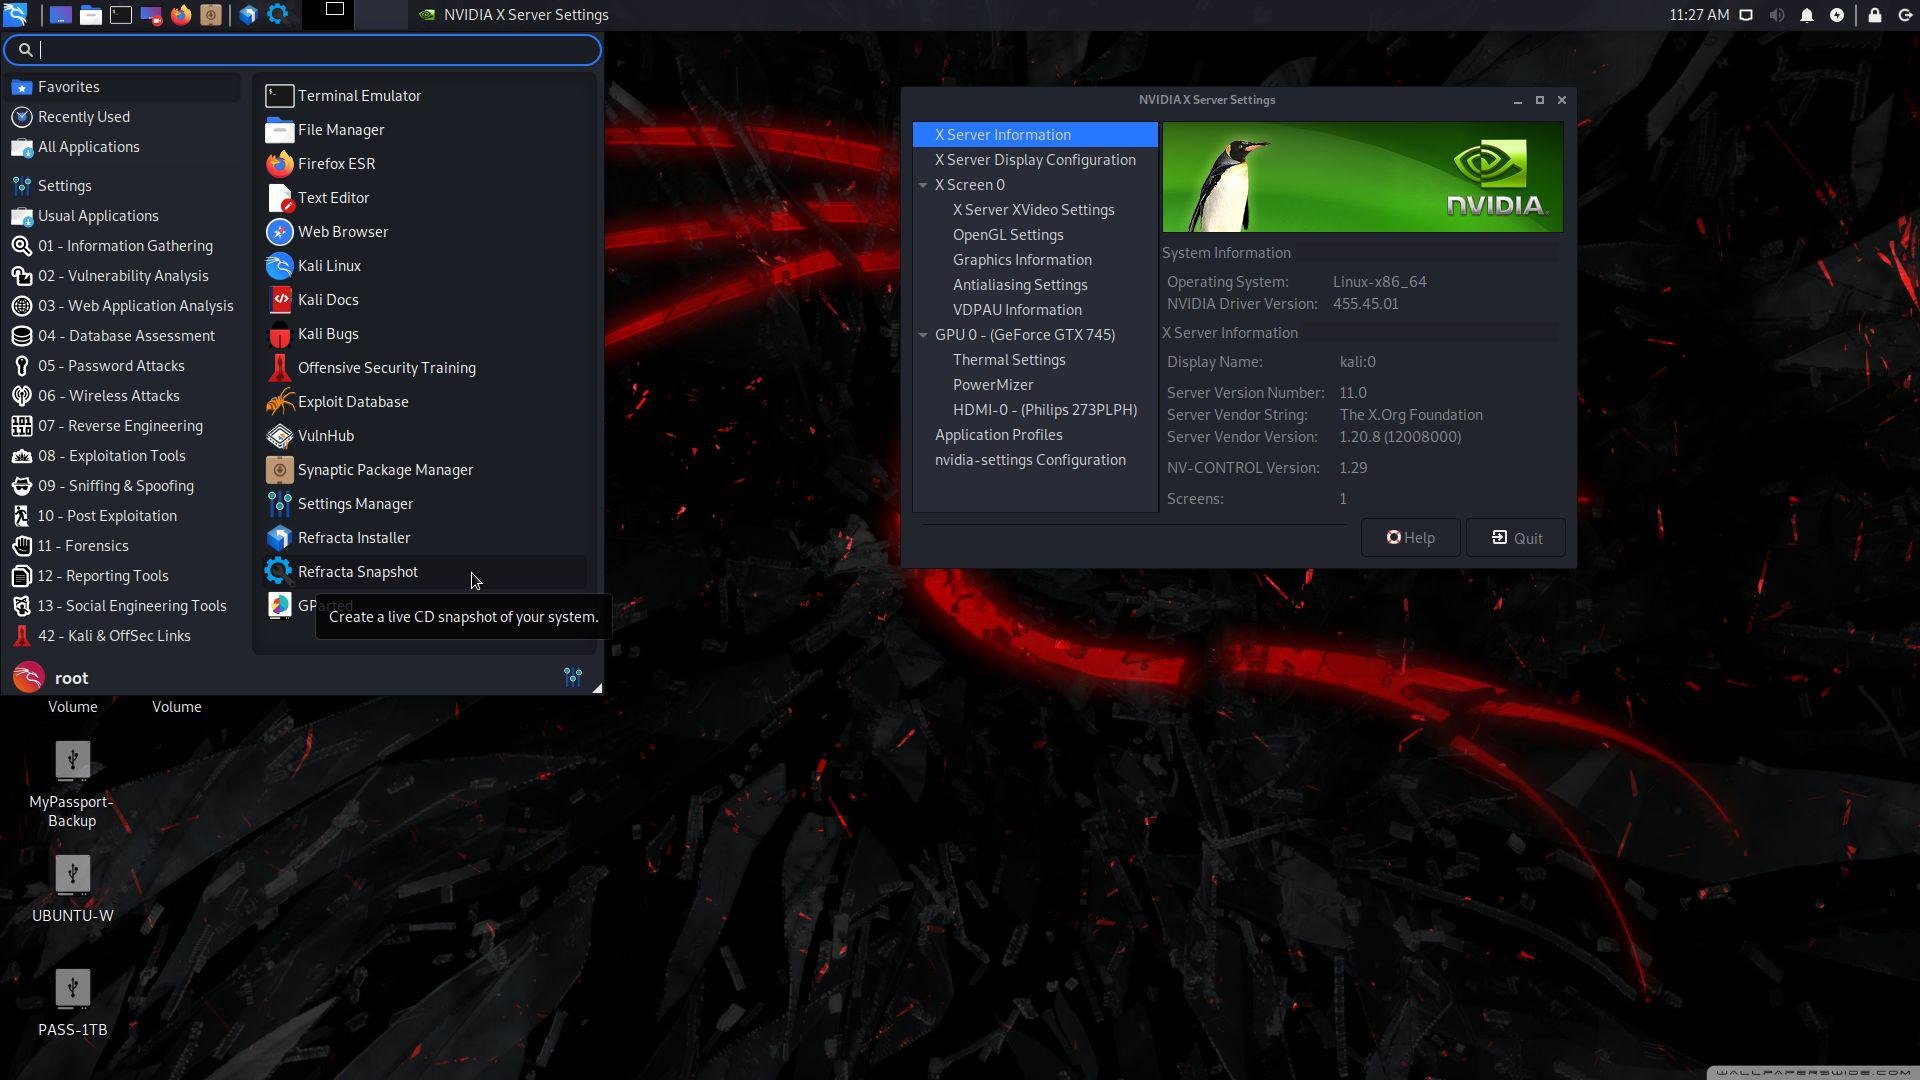
Task: Launch Synaptic Package Manager
Action: (x=385, y=470)
